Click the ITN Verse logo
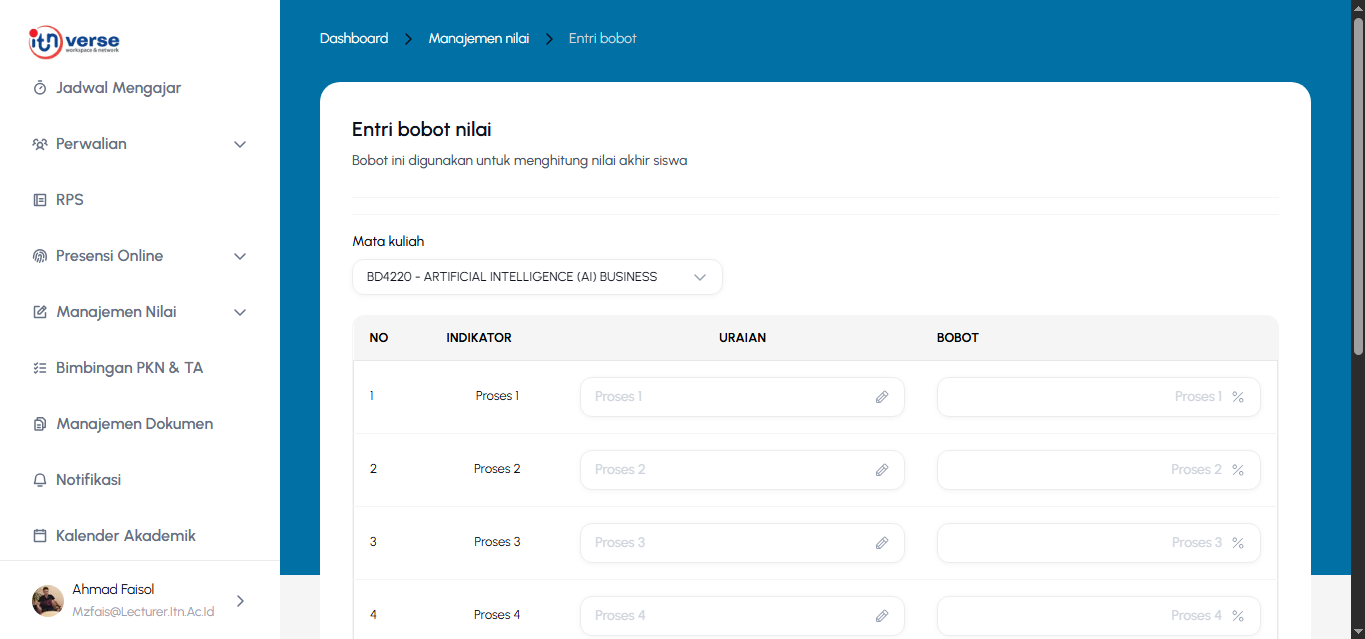This screenshot has width=1365, height=639. click(75, 42)
